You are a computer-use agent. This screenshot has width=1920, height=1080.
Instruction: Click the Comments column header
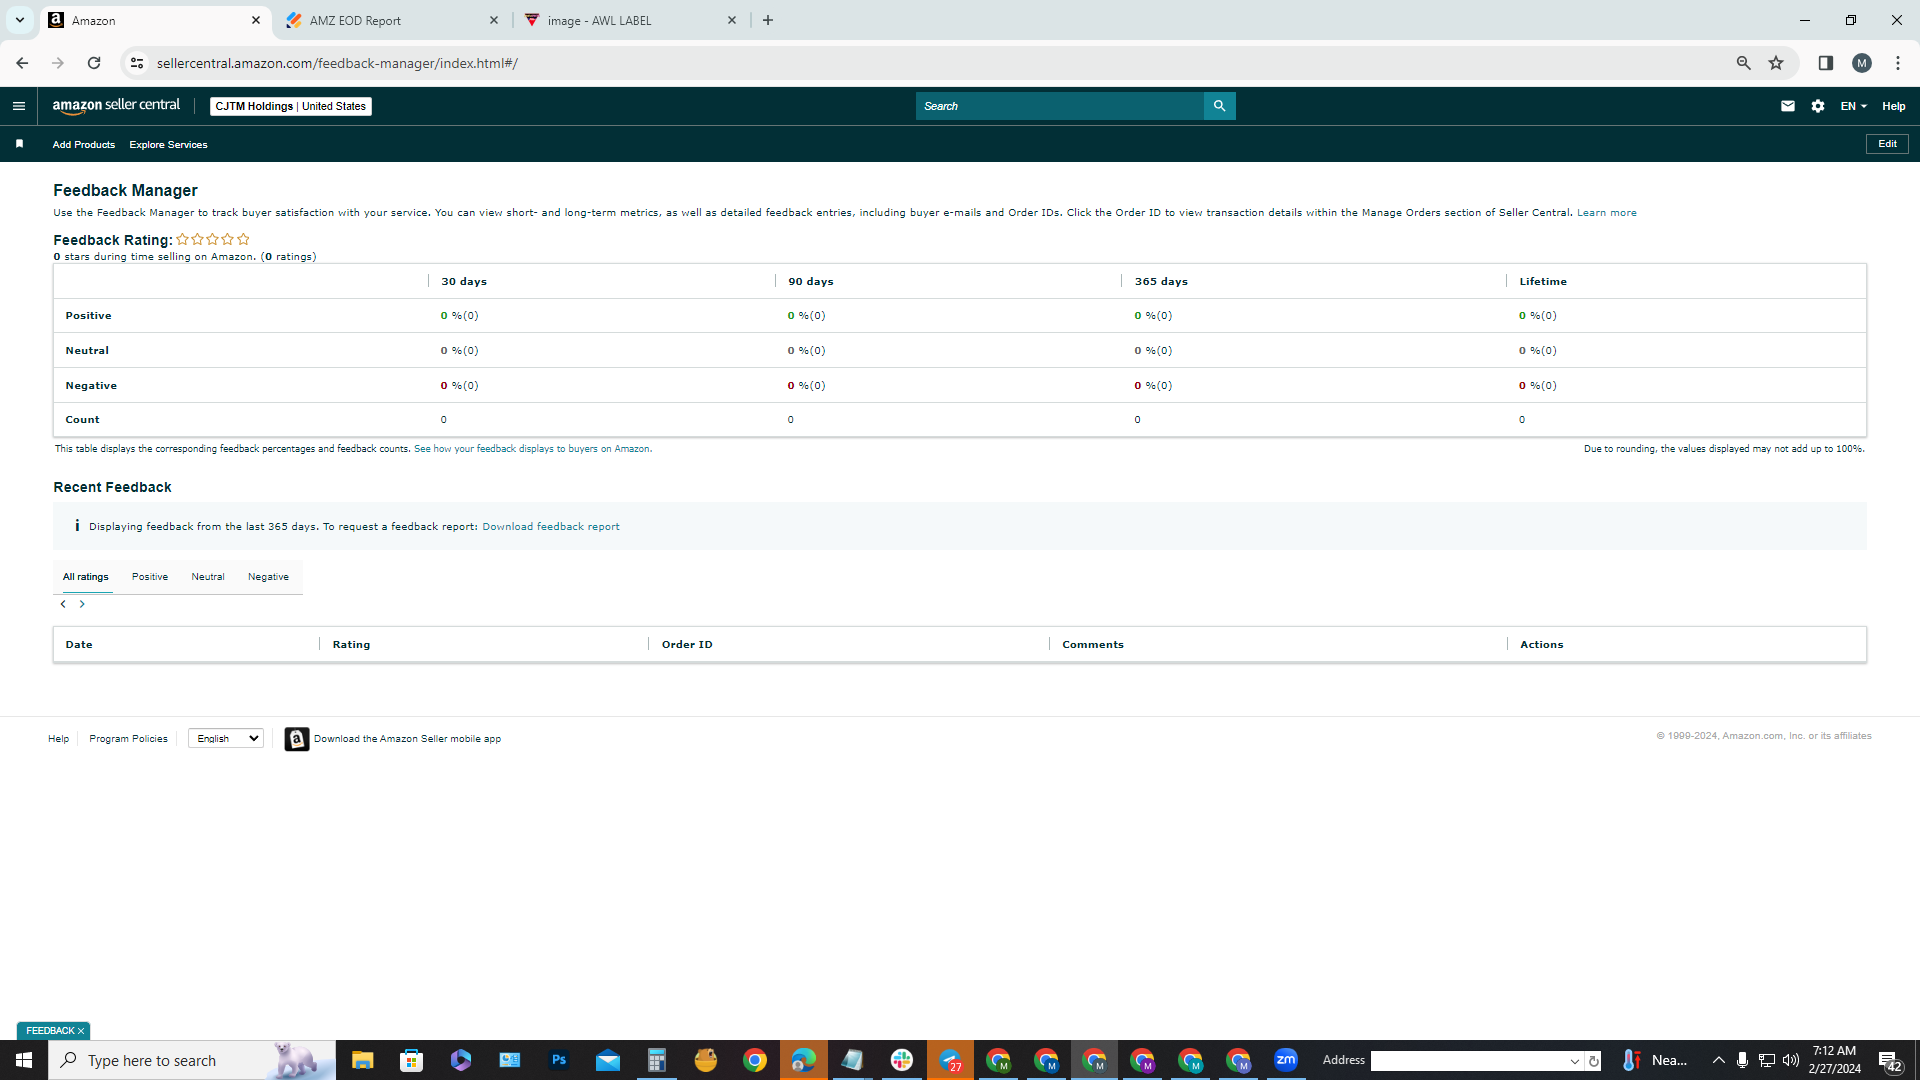point(1093,645)
